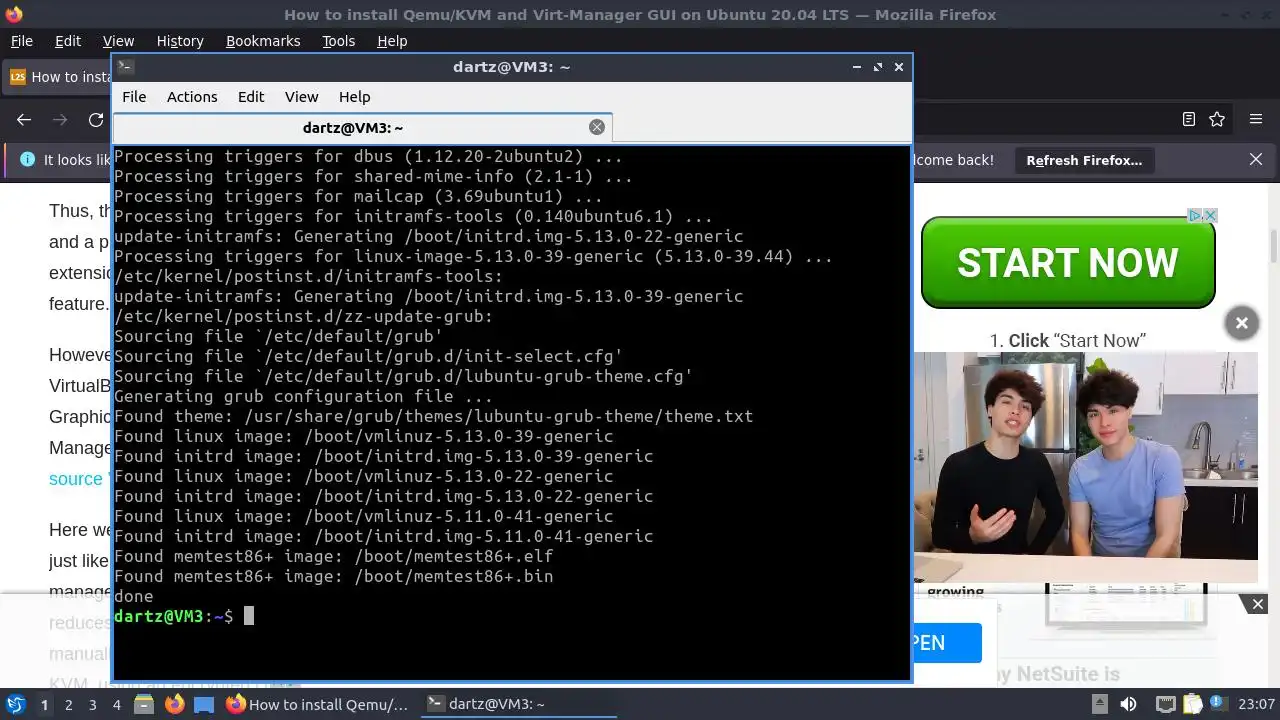Dismiss the Firefox notification bar
The height and width of the screenshot is (720, 1280).
point(1256,159)
